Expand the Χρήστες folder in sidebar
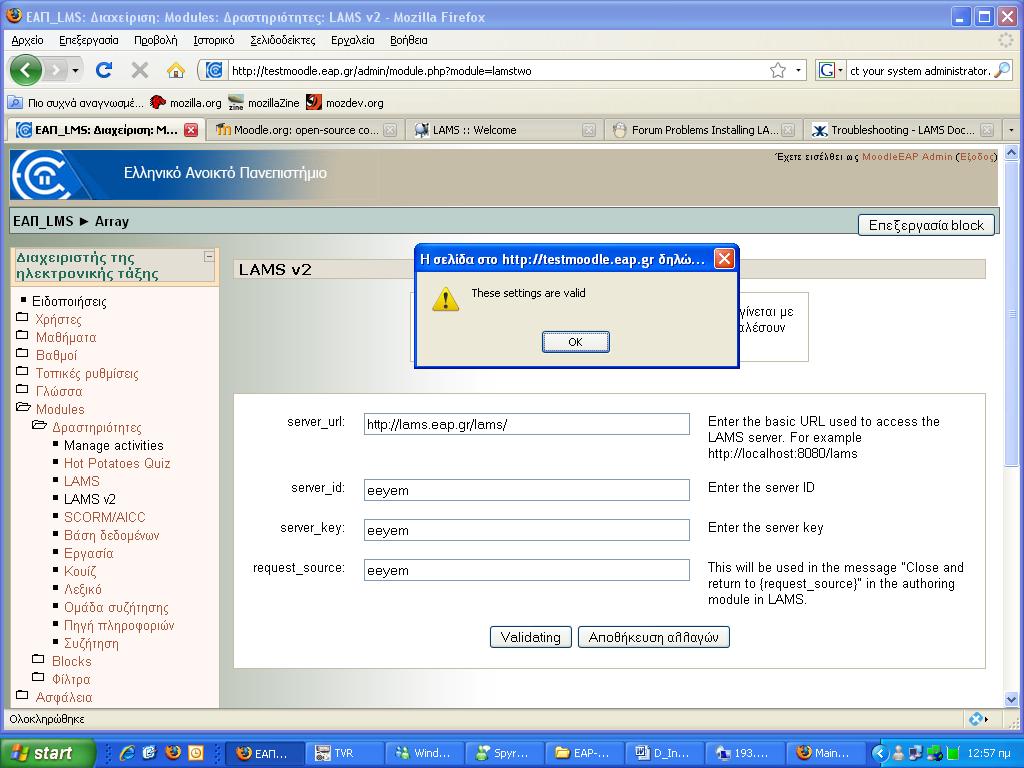1024x768 pixels. (x=58, y=319)
